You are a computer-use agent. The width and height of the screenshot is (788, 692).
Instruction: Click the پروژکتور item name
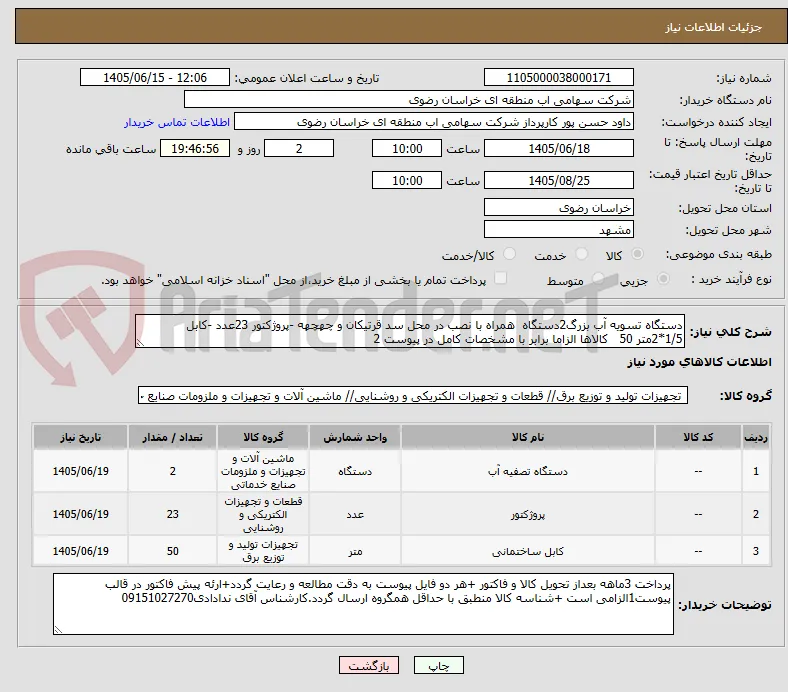point(528,515)
